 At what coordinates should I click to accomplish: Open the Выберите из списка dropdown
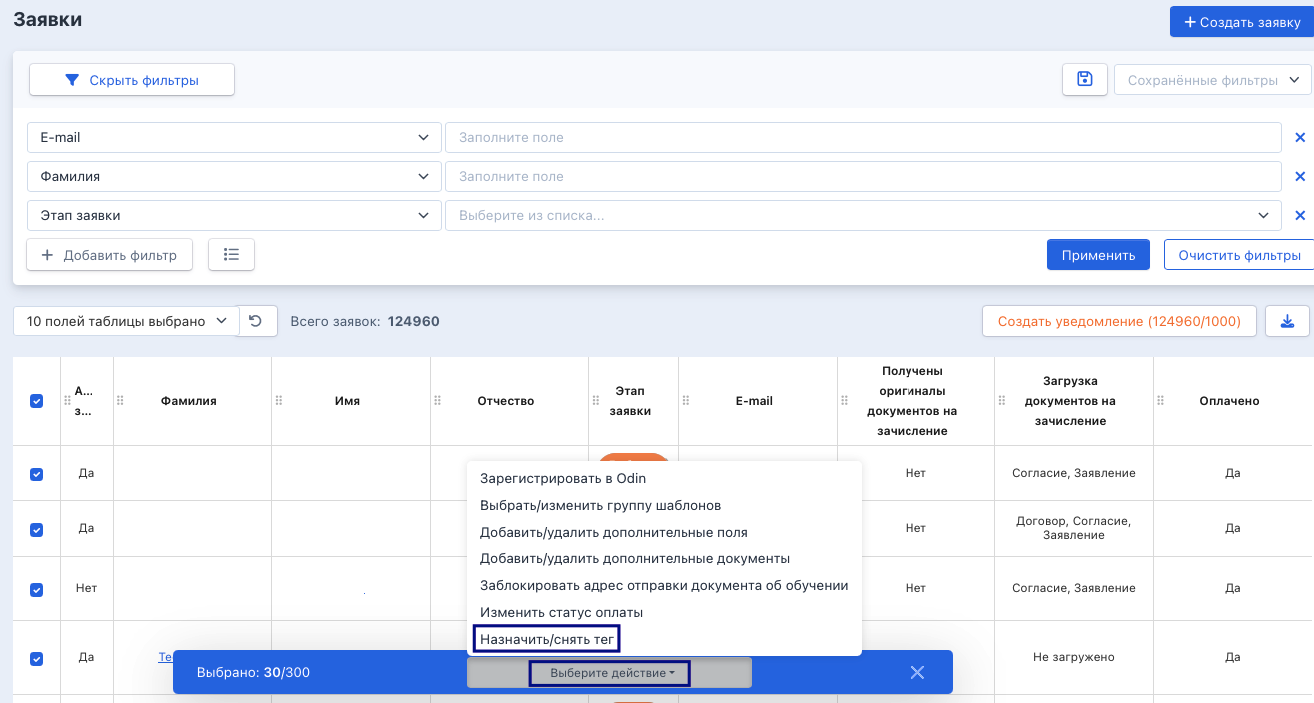[863, 215]
